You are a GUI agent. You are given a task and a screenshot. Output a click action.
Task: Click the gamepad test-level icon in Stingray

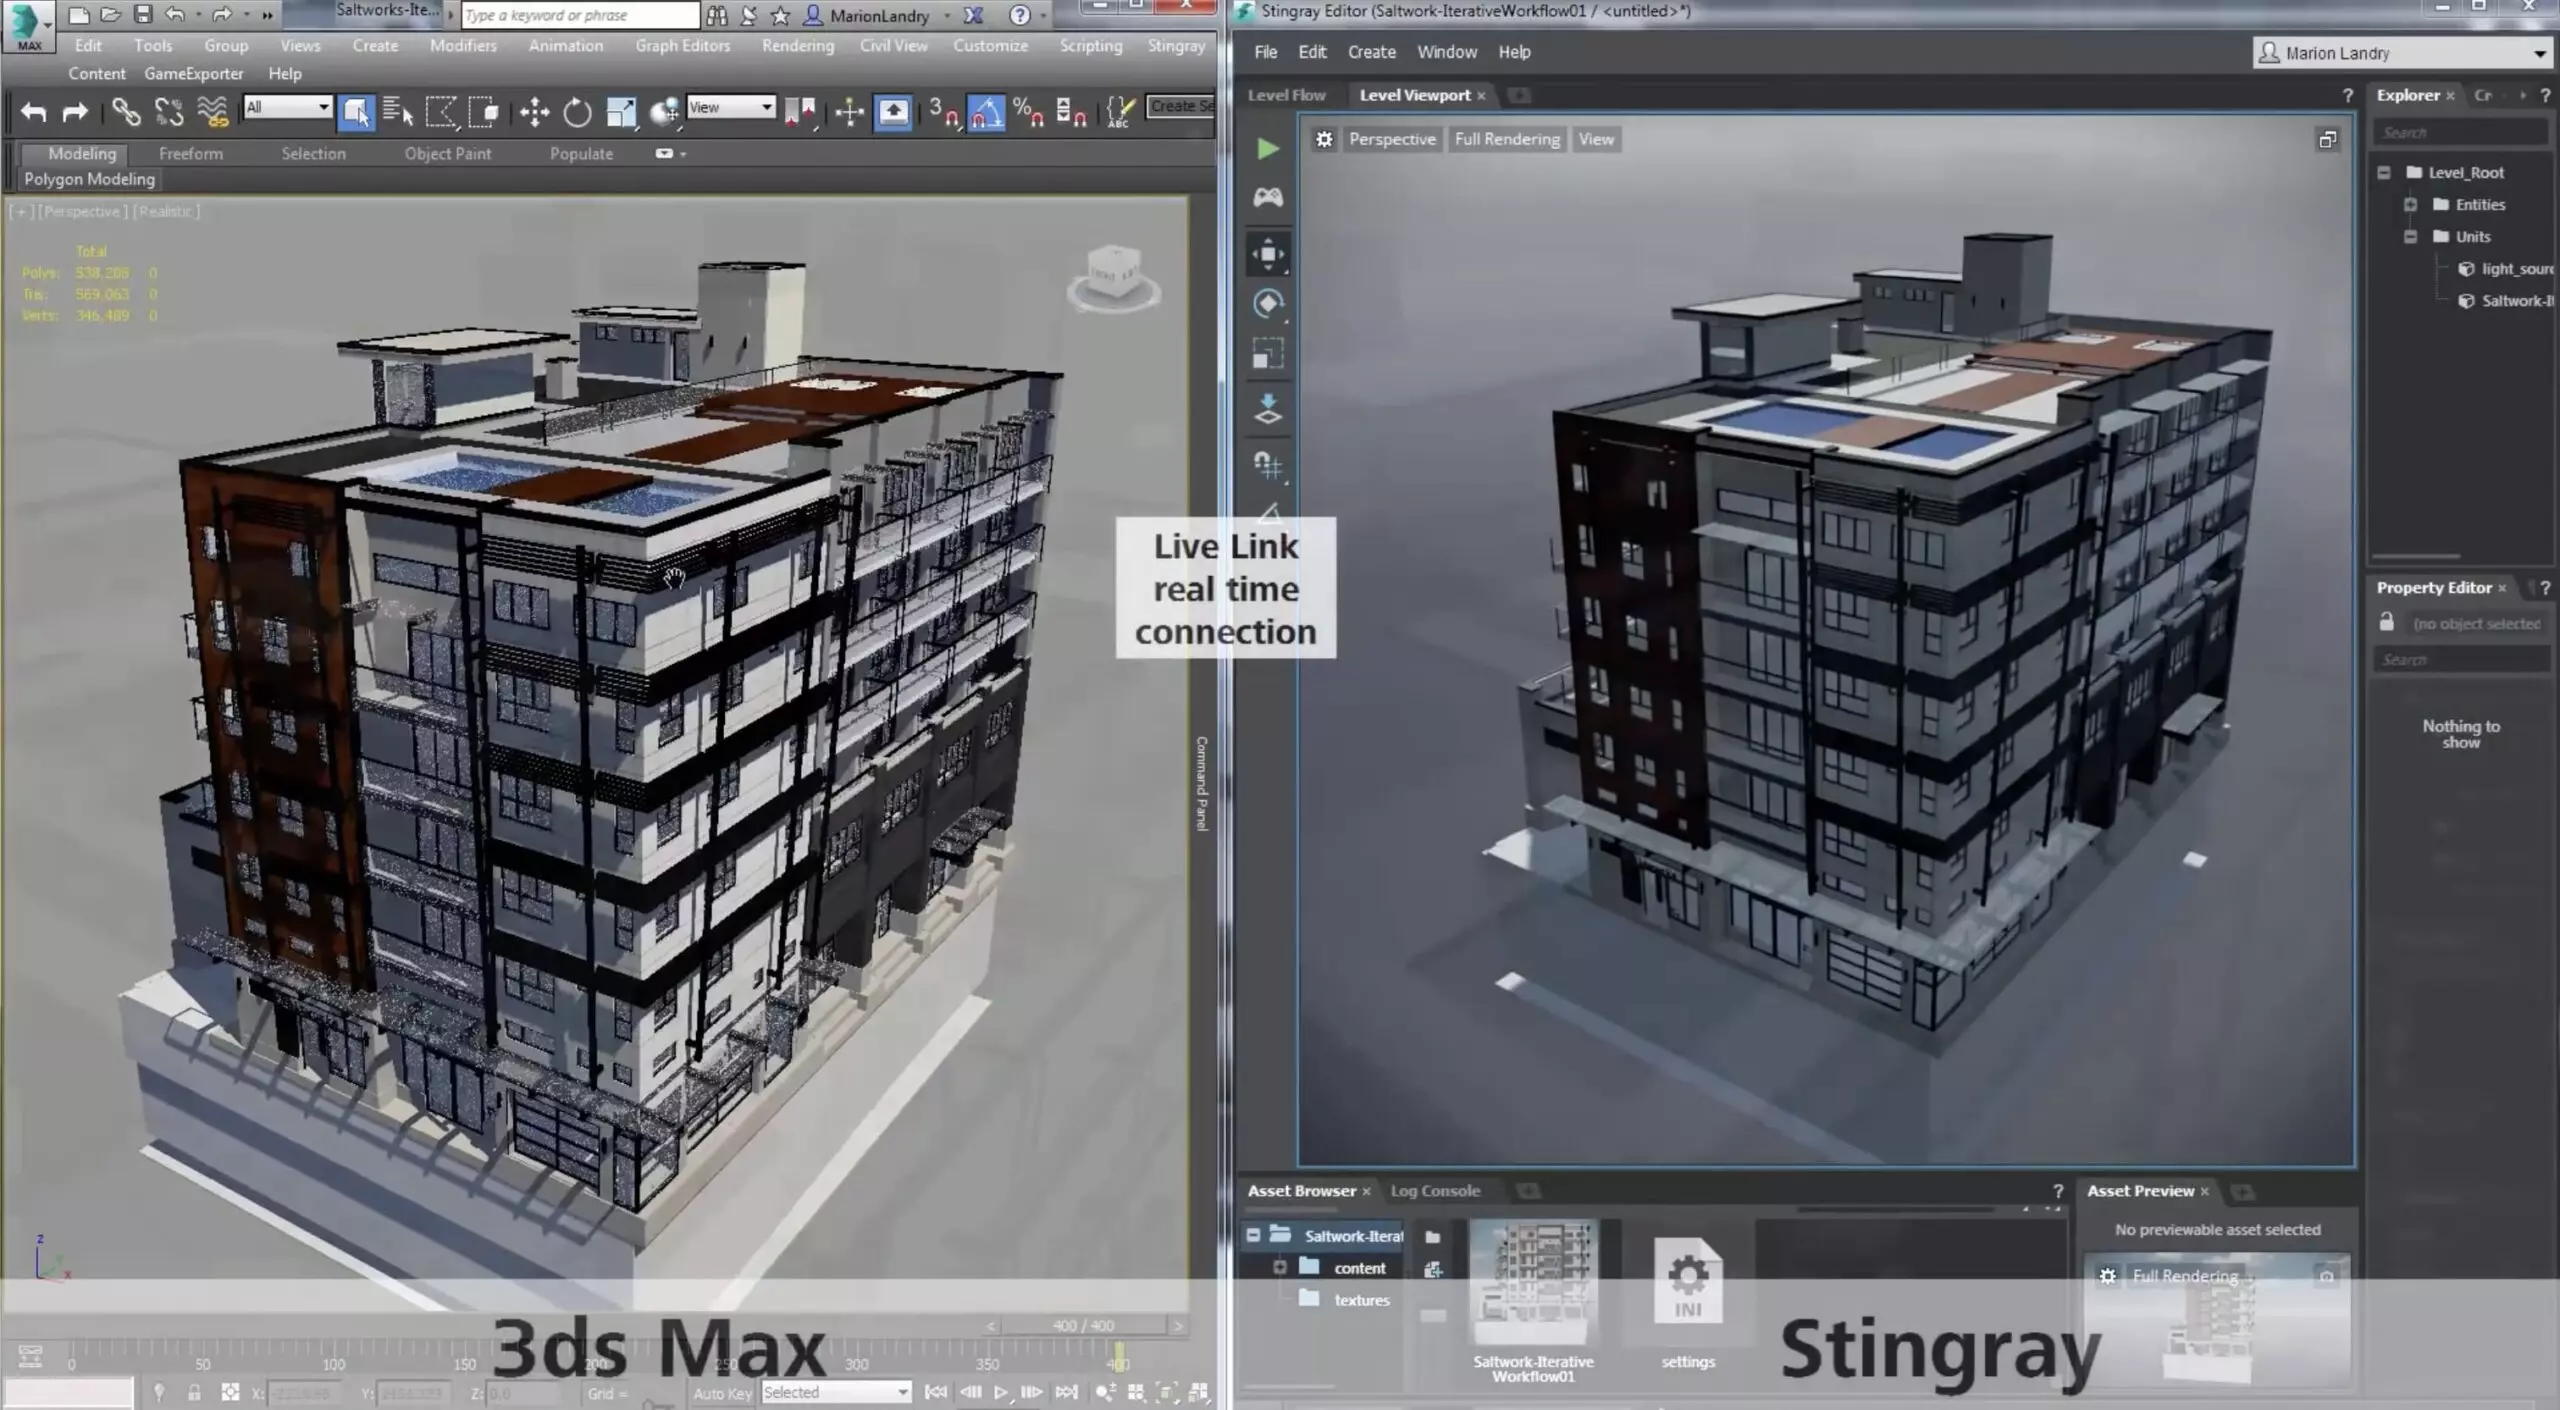click(x=1267, y=196)
